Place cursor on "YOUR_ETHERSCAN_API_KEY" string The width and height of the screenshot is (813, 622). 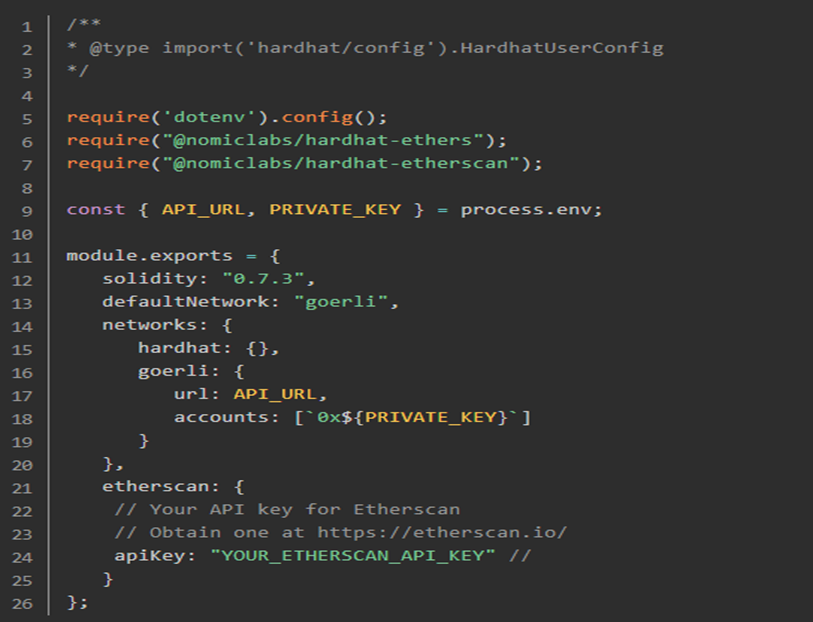point(353,555)
